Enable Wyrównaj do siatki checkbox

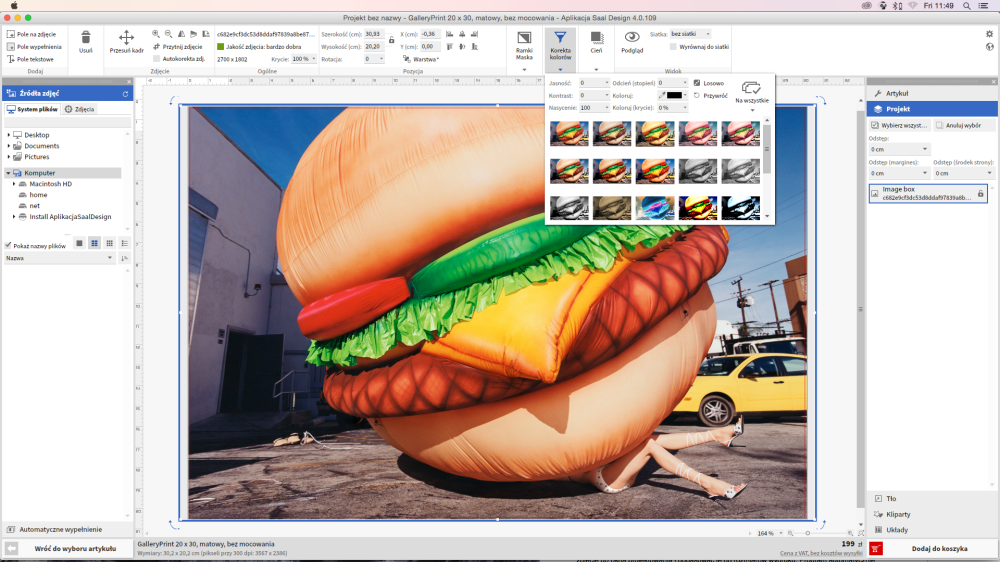pos(673,47)
